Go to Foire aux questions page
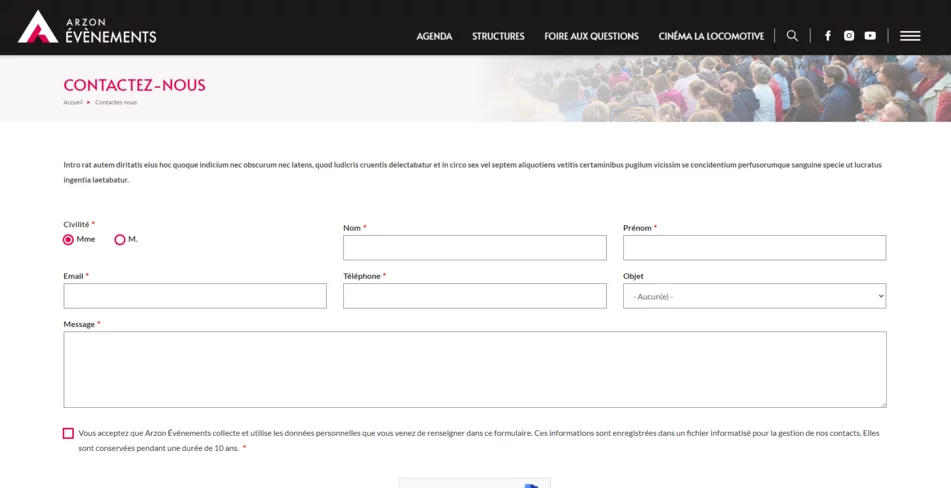 pos(591,36)
